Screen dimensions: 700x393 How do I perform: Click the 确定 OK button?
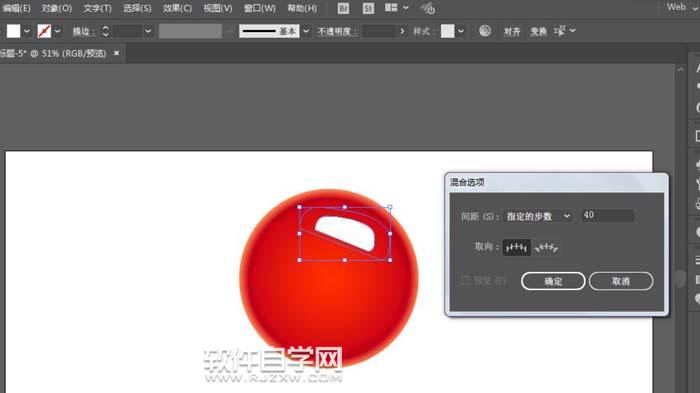(553, 281)
